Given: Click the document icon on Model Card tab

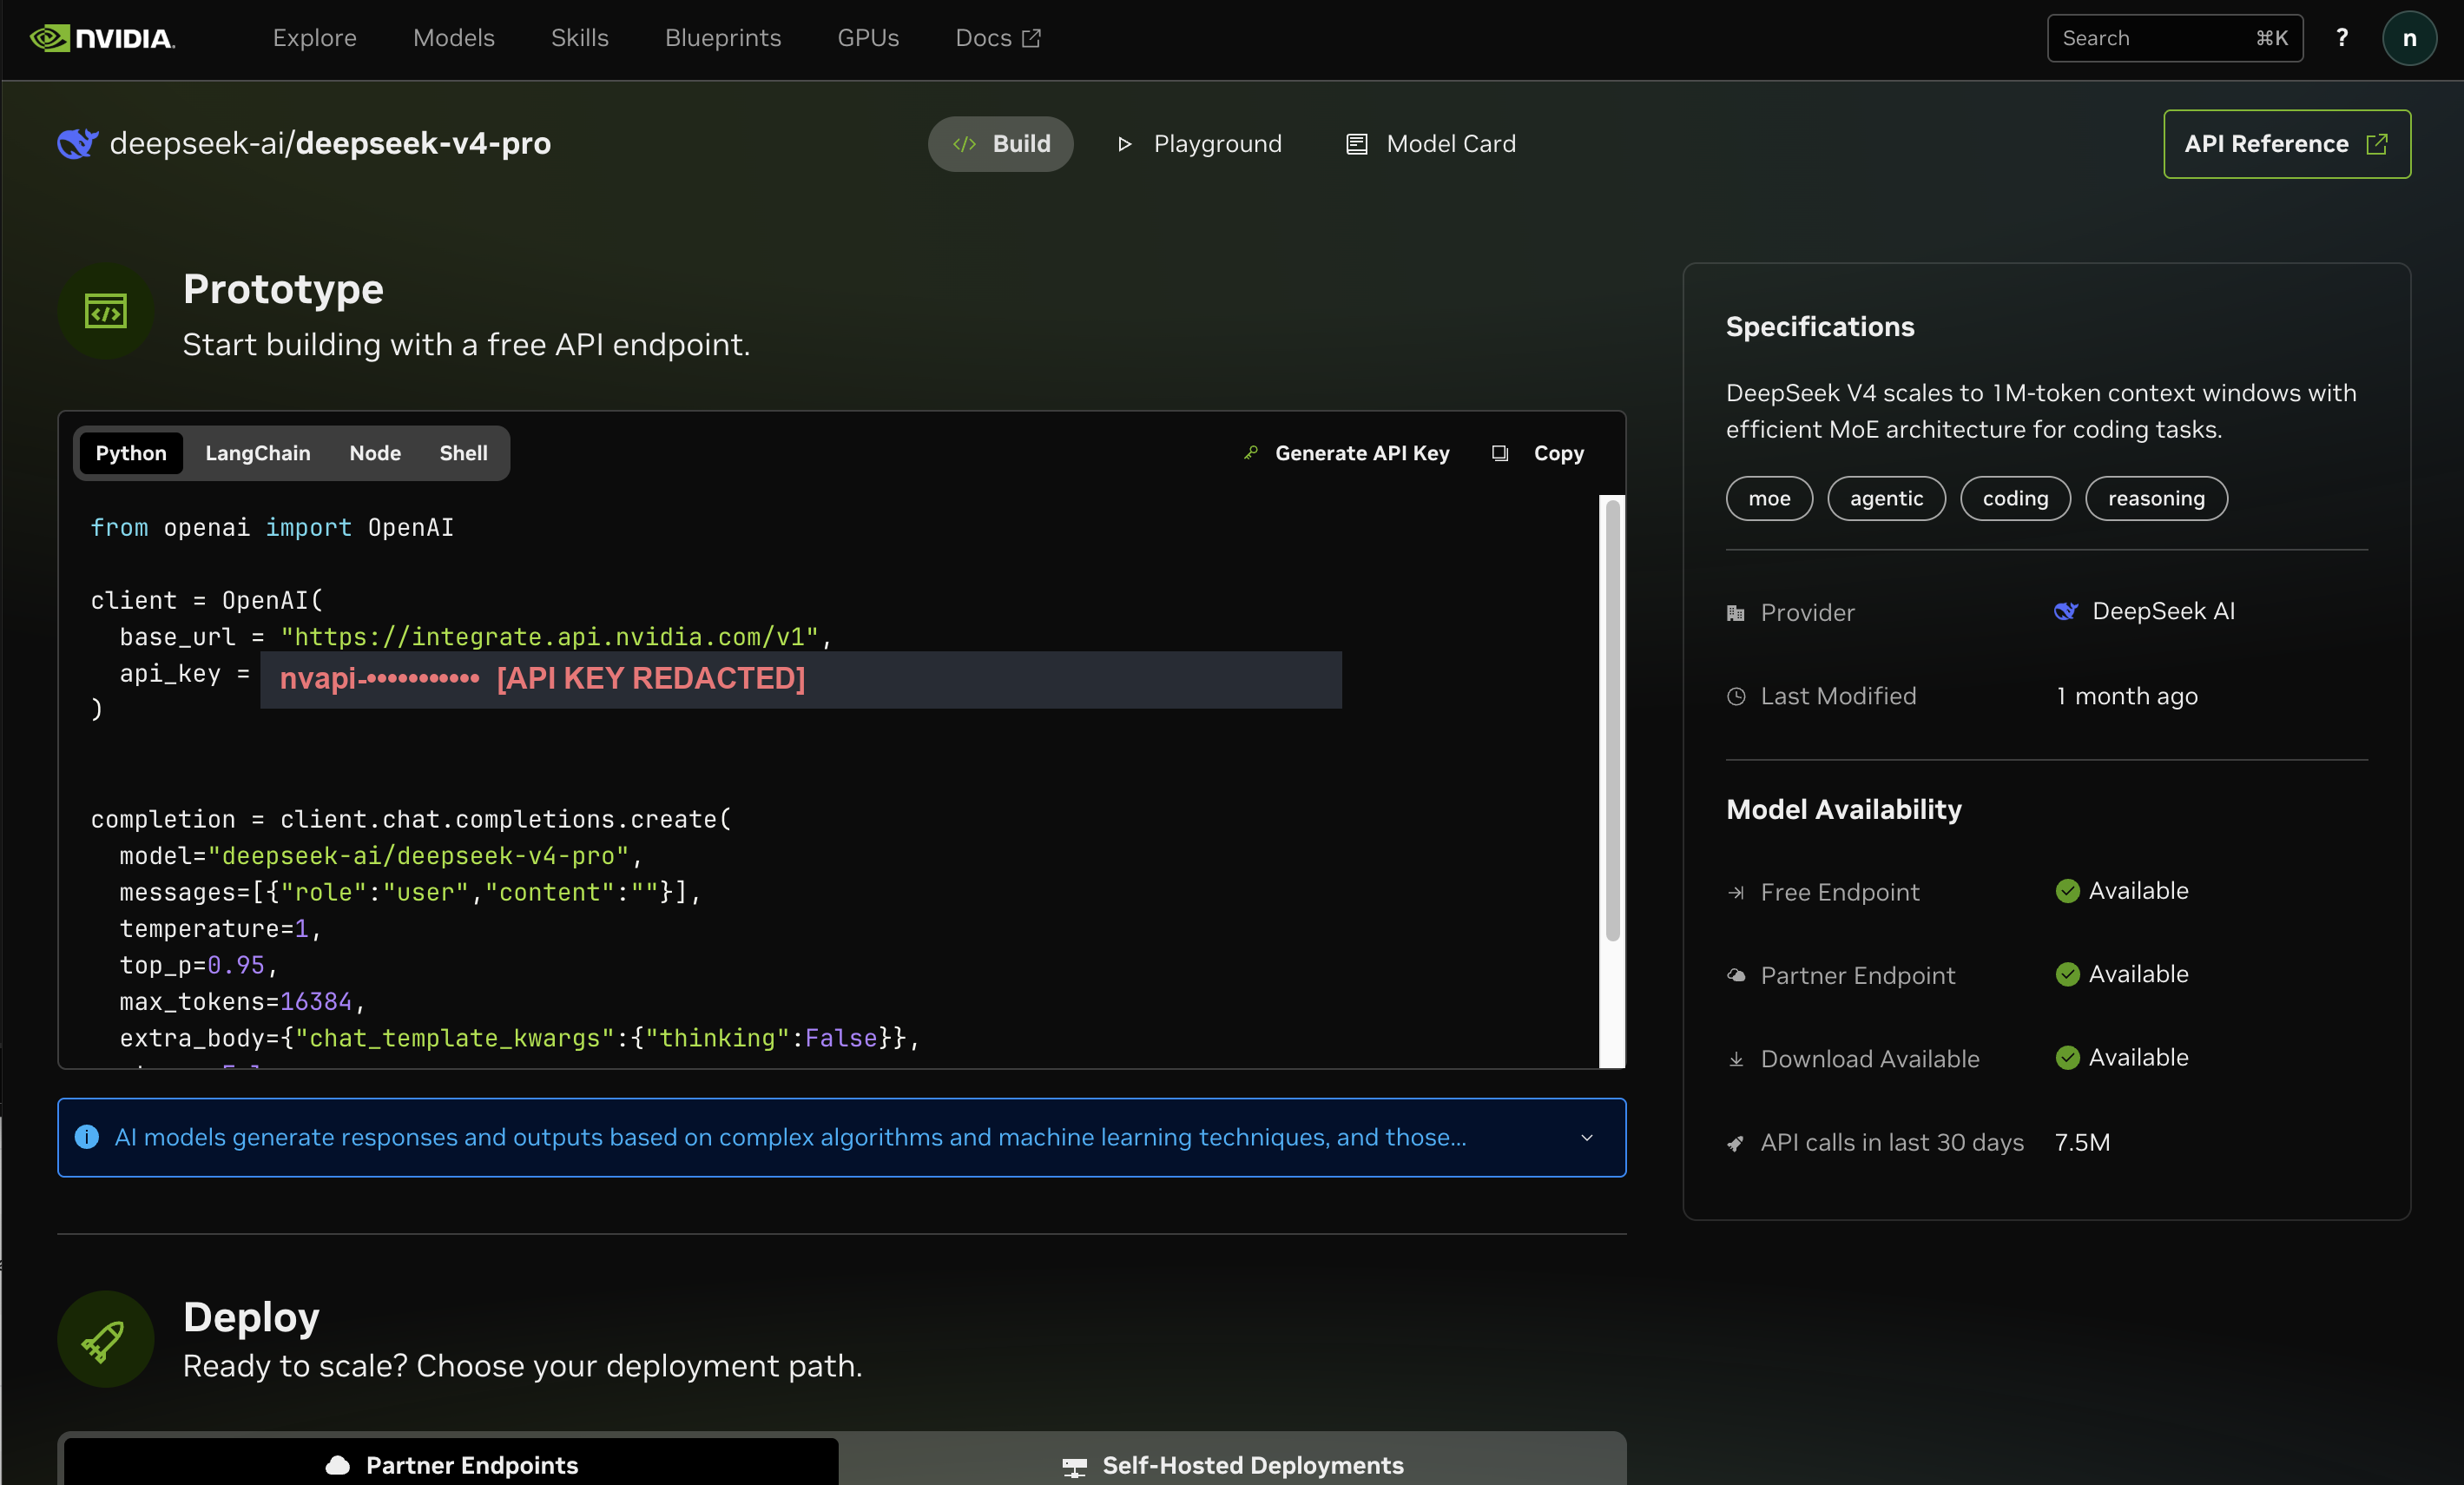Looking at the screenshot, I should (x=1356, y=144).
